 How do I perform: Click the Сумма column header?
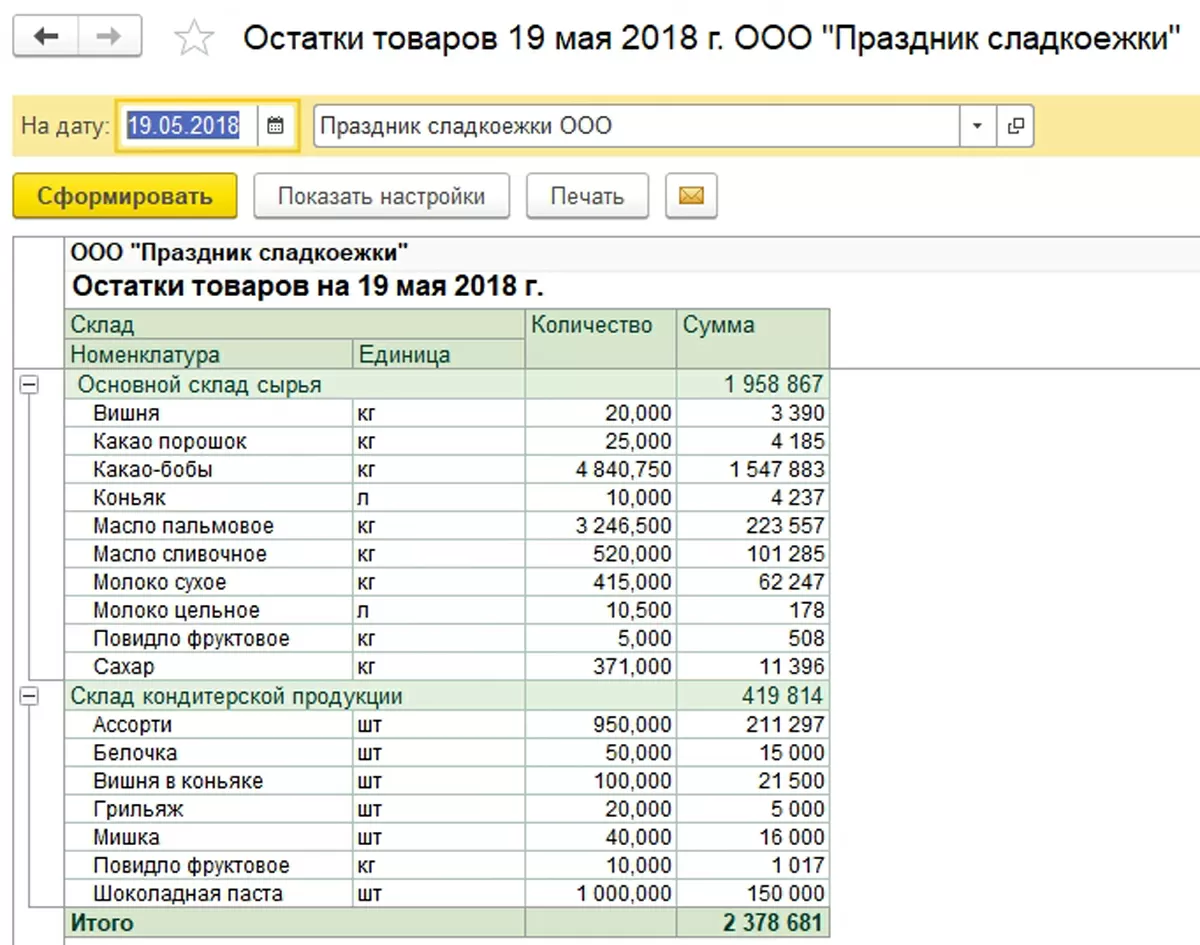(x=753, y=339)
